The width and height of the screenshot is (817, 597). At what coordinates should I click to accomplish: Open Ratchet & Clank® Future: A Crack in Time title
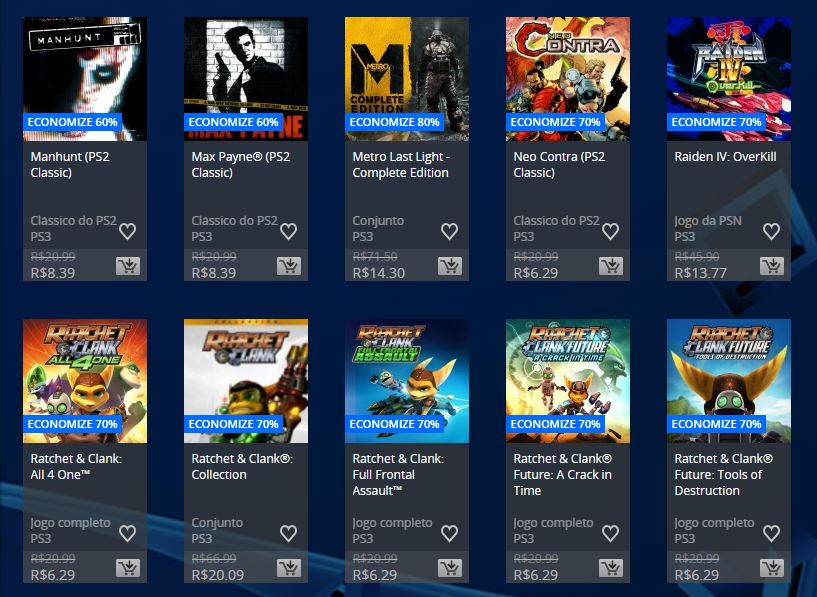(x=563, y=475)
